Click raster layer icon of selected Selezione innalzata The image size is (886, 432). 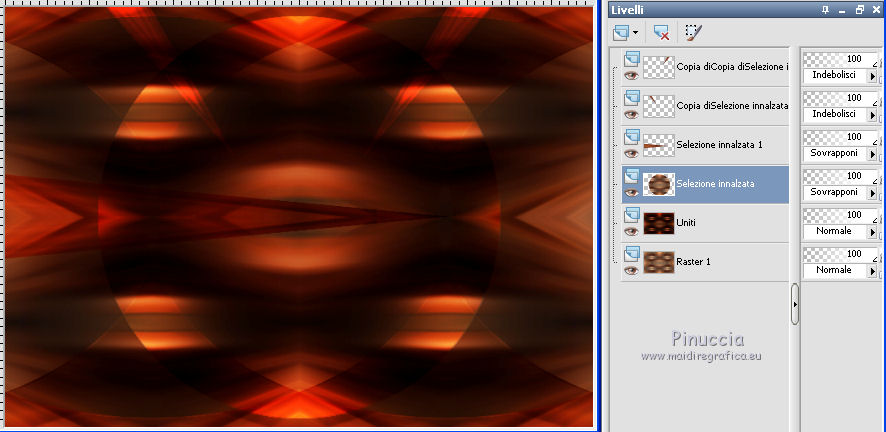click(x=632, y=175)
